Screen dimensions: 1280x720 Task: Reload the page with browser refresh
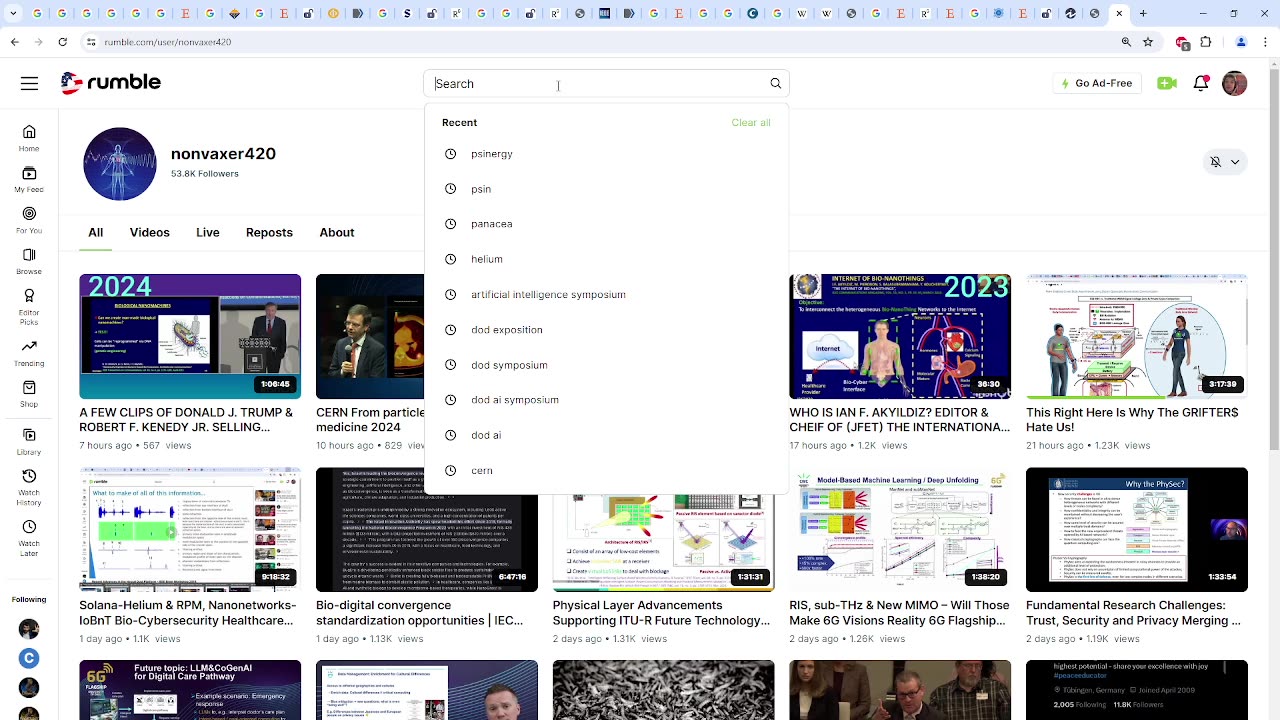coord(62,42)
